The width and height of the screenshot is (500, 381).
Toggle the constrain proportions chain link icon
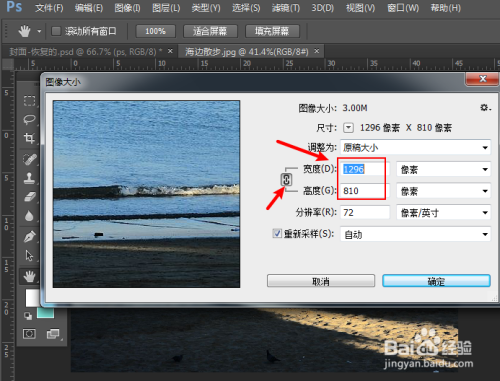286,180
